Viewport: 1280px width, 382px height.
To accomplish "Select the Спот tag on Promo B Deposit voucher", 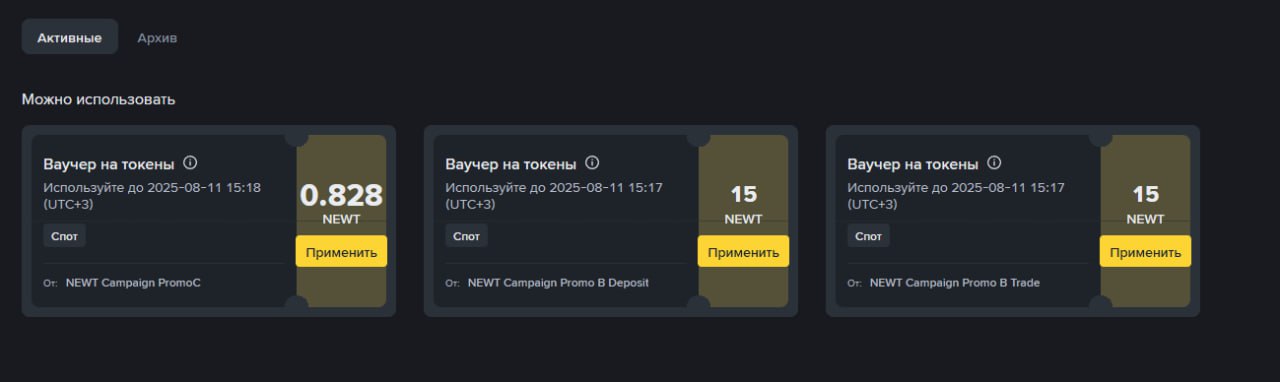I will pyautogui.click(x=467, y=236).
